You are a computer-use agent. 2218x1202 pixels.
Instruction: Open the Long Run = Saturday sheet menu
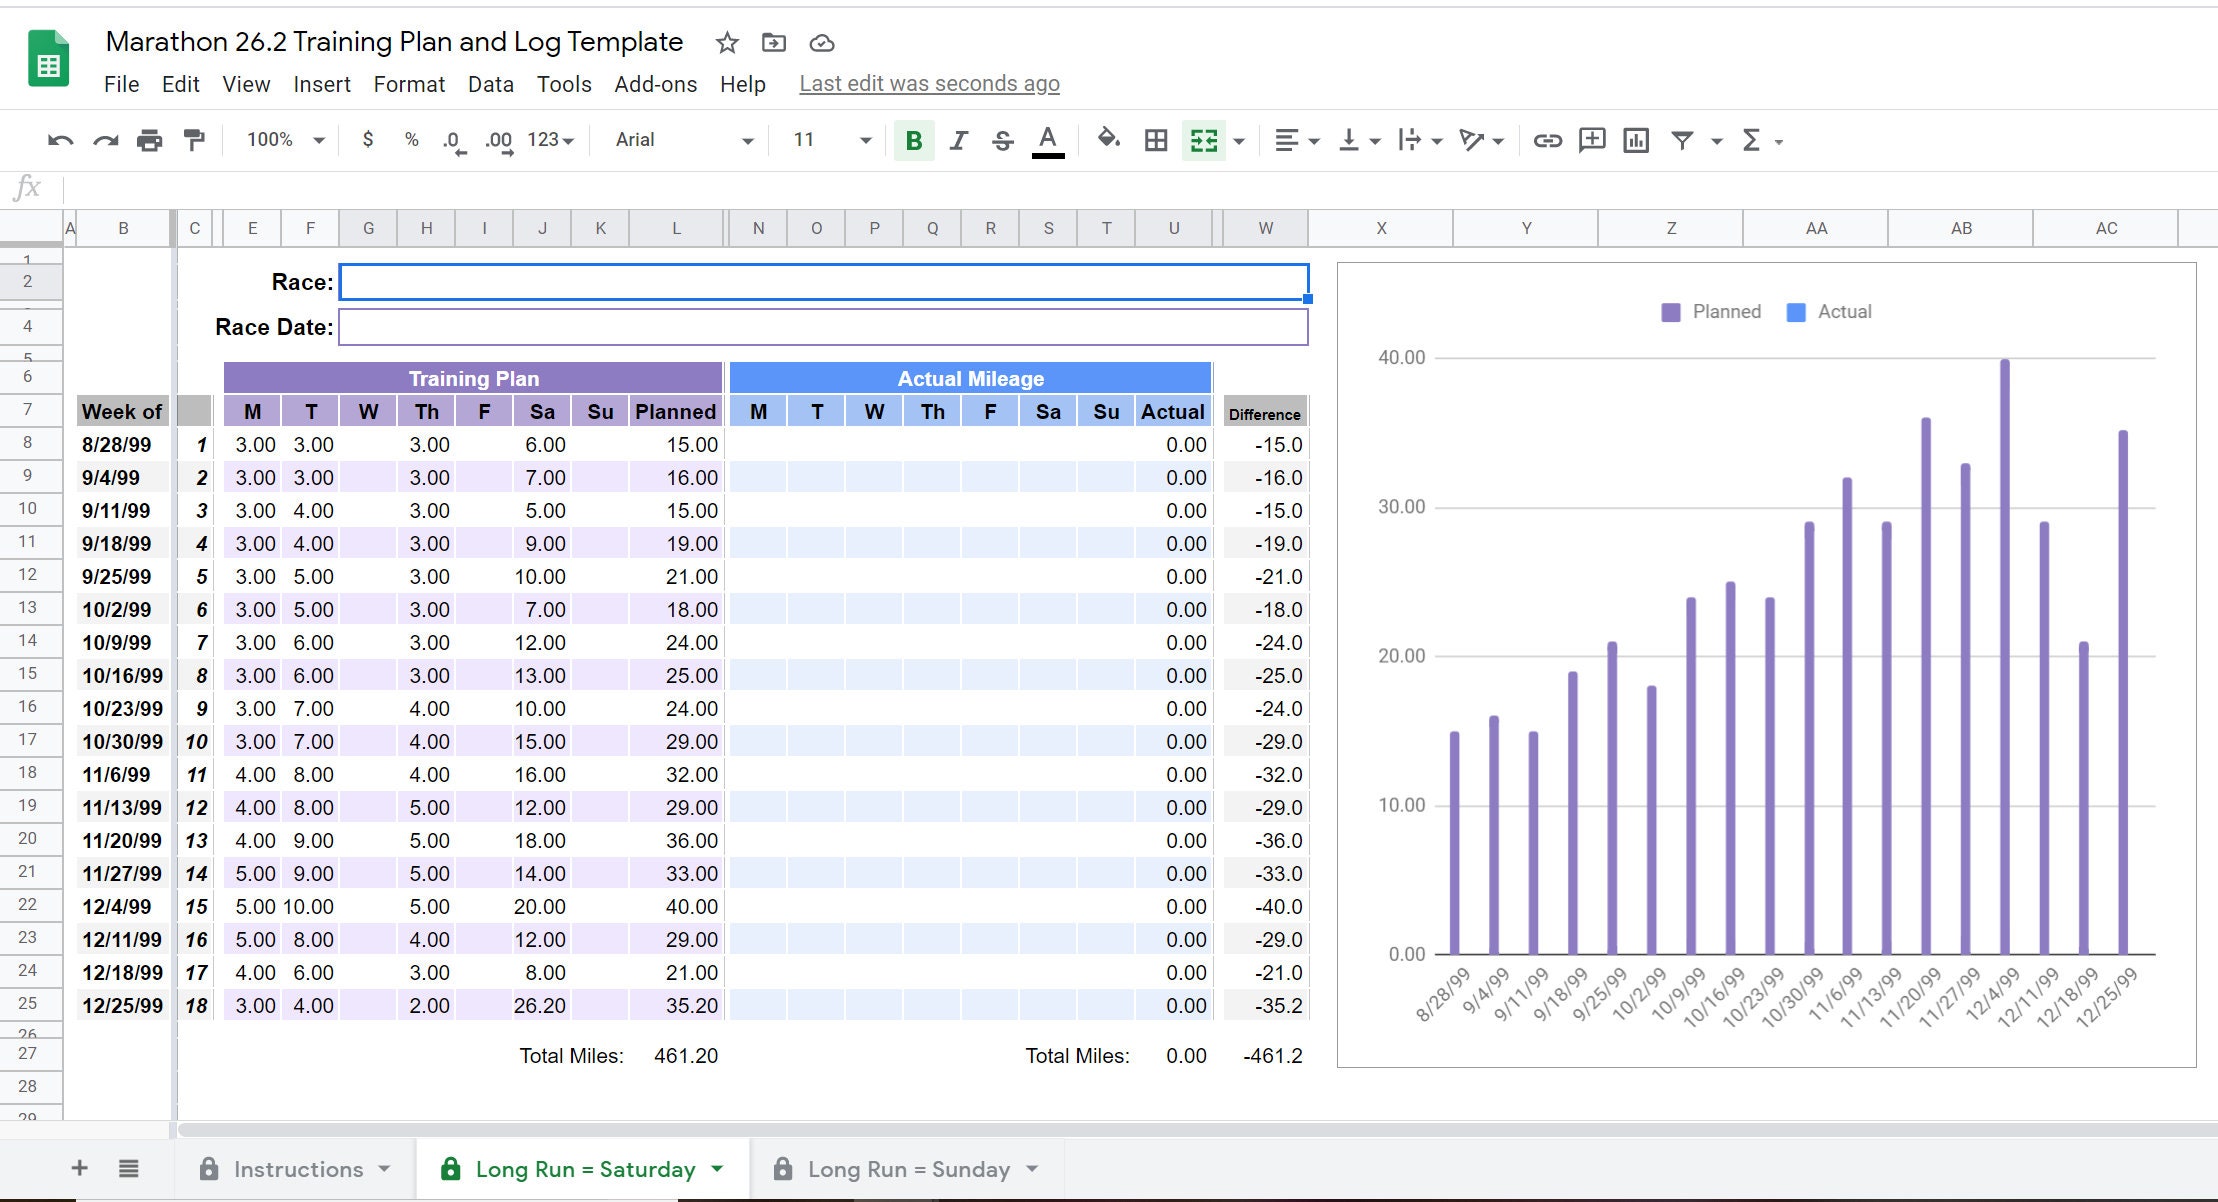[716, 1168]
